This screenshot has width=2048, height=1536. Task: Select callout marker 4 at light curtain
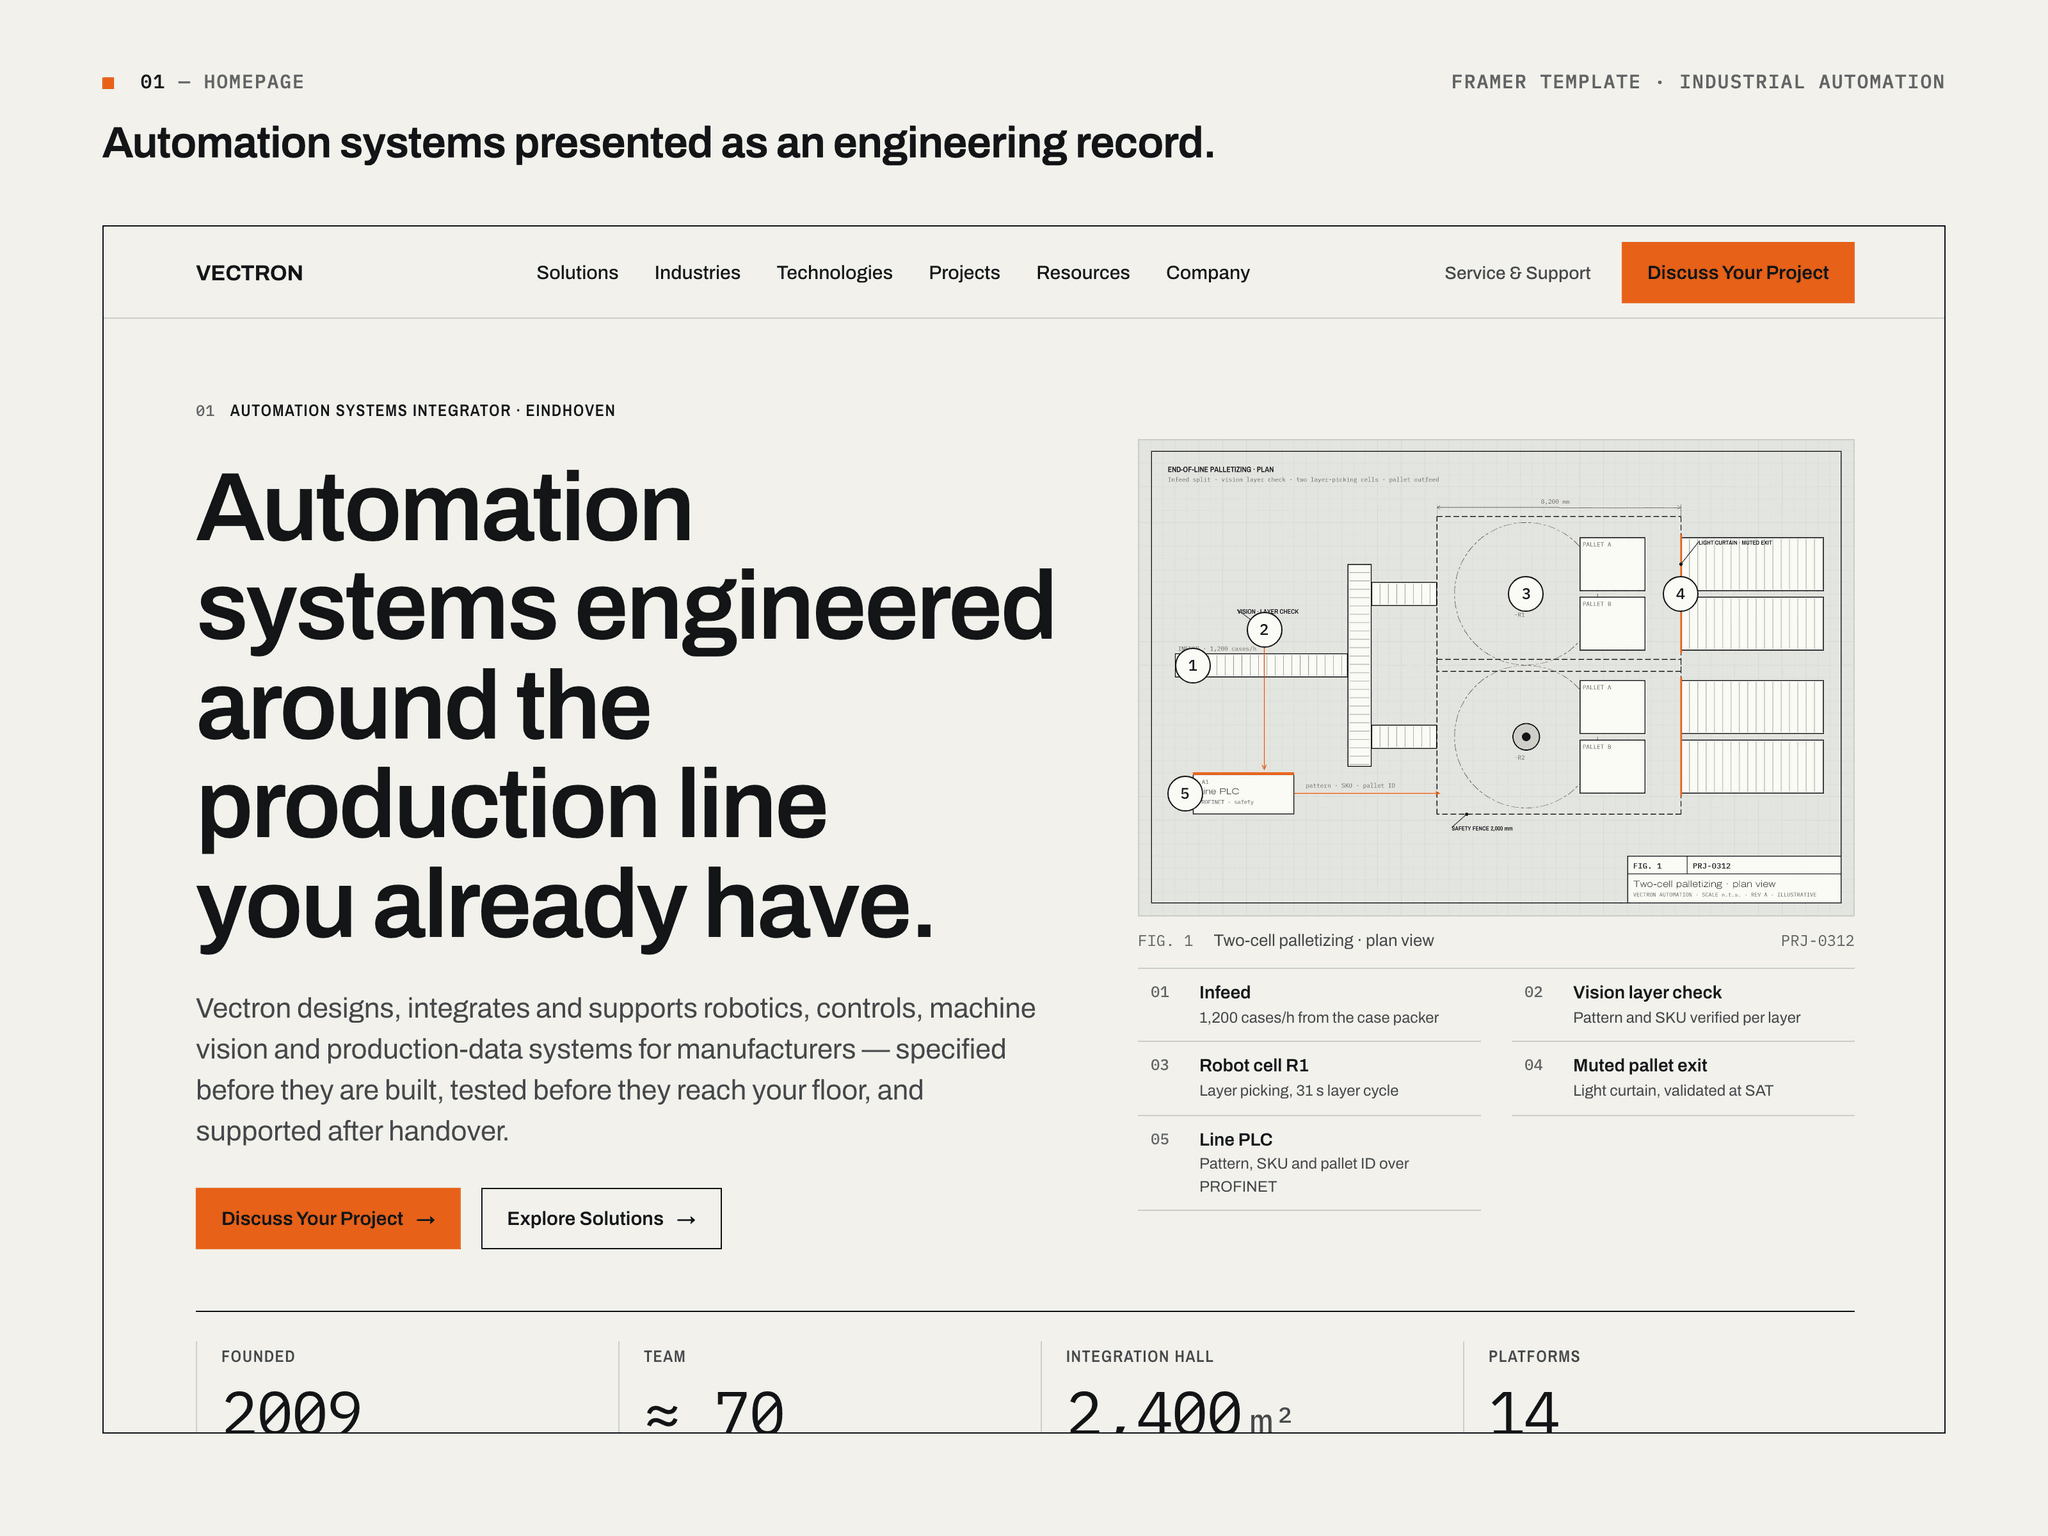[x=1680, y=593]
